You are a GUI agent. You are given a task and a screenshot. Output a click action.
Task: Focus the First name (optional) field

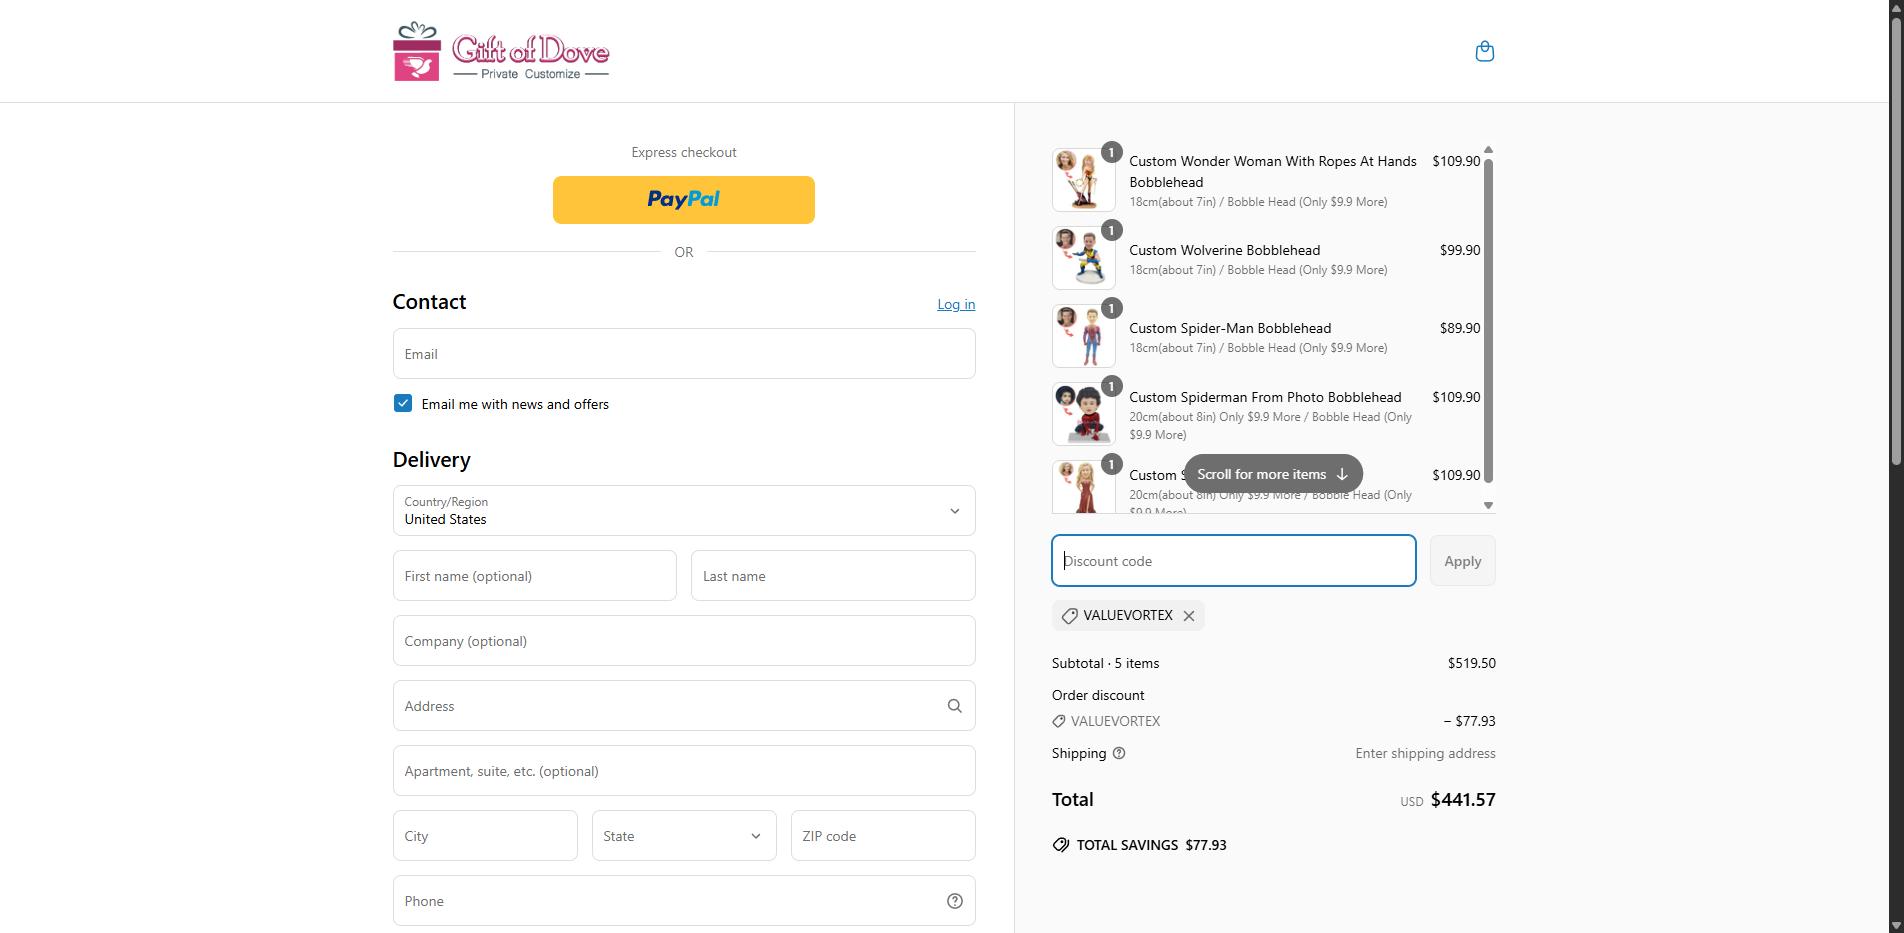coord(535,576)
